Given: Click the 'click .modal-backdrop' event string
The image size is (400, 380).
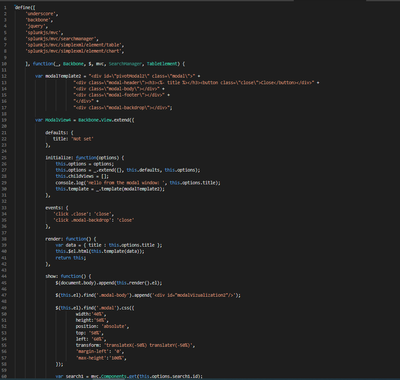Looking at the screenshot, I should coord(84,220).
